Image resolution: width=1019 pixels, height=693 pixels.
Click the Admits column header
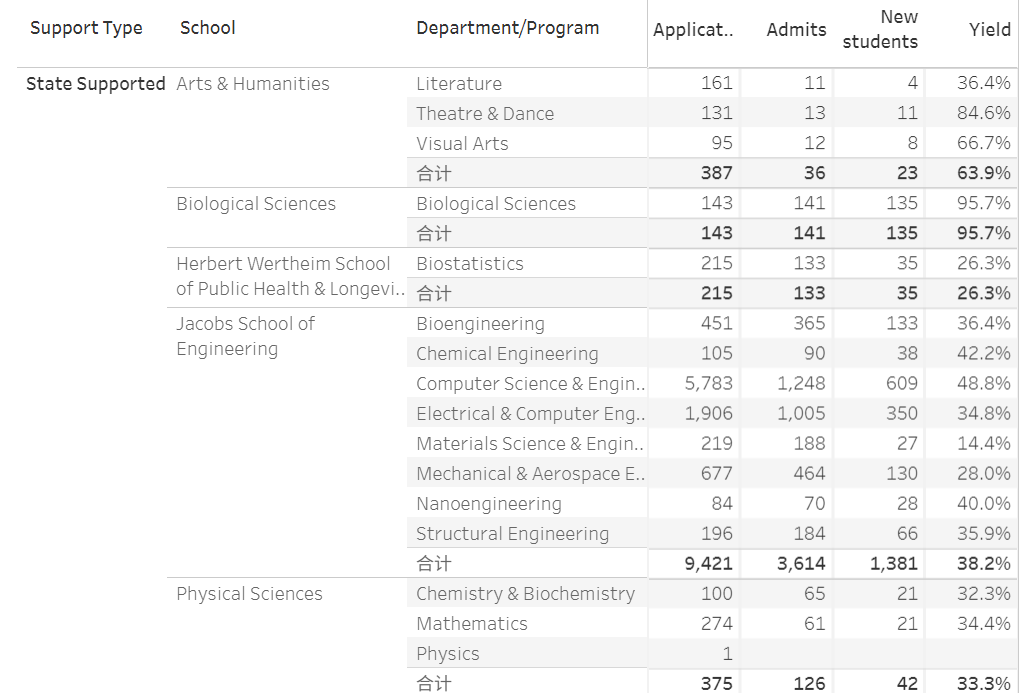pyautogui.click(x=796, y=30)
